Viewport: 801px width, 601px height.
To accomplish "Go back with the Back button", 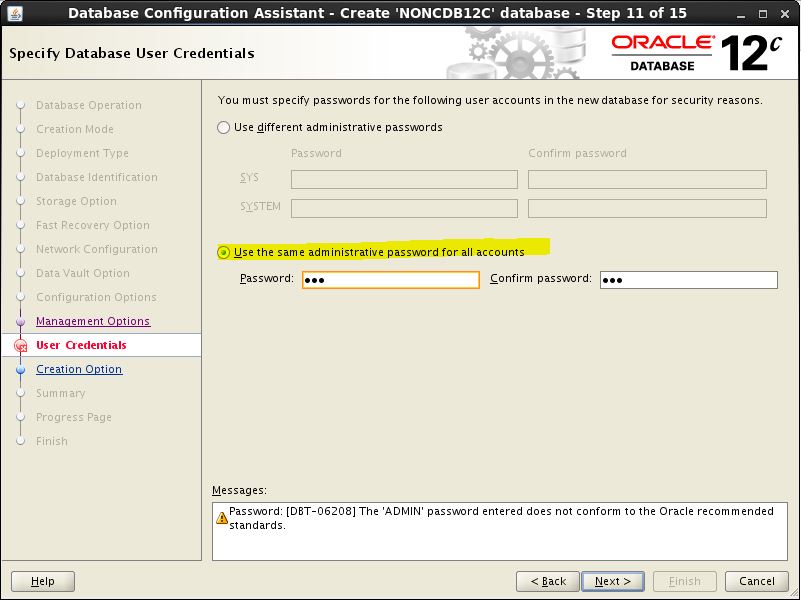I will (x=548, y=581).
